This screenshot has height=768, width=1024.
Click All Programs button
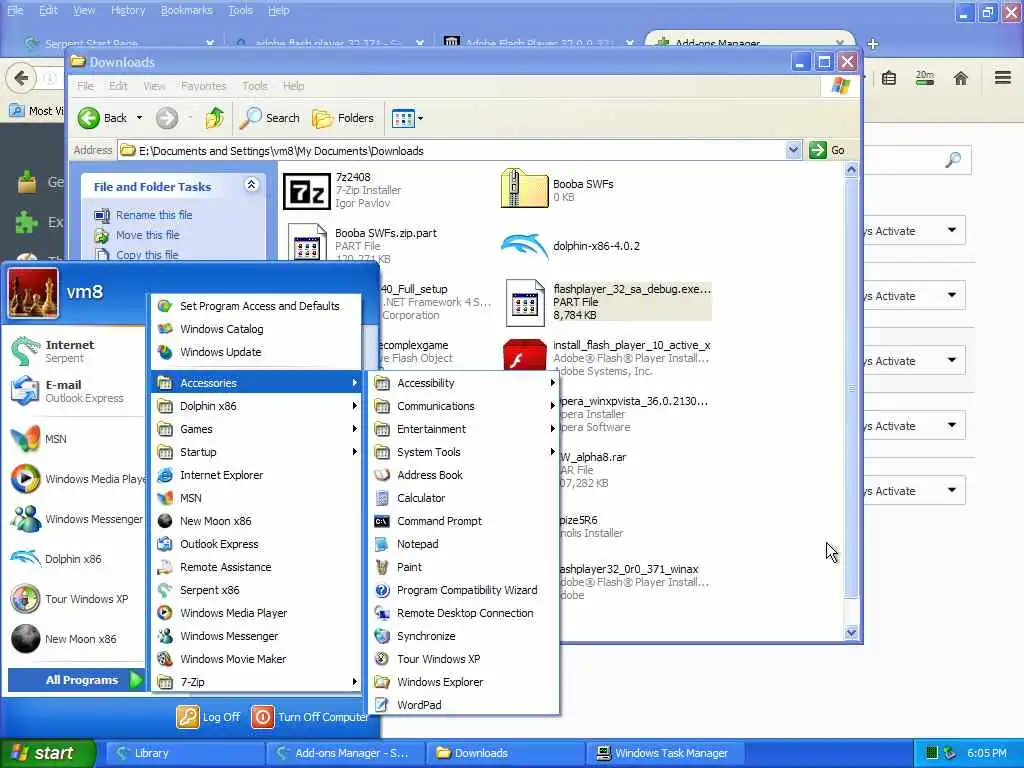click(76, 680)
